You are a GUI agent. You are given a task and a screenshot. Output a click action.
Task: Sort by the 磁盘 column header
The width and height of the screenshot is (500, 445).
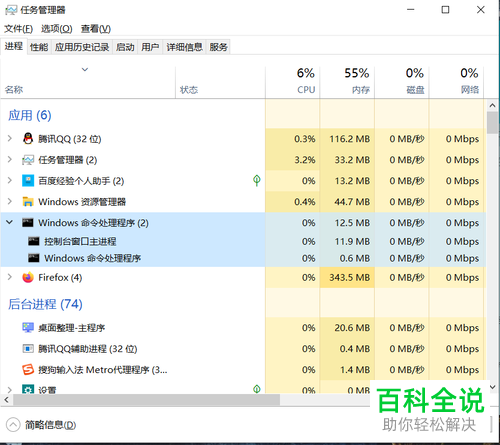(x=402, y=82)
